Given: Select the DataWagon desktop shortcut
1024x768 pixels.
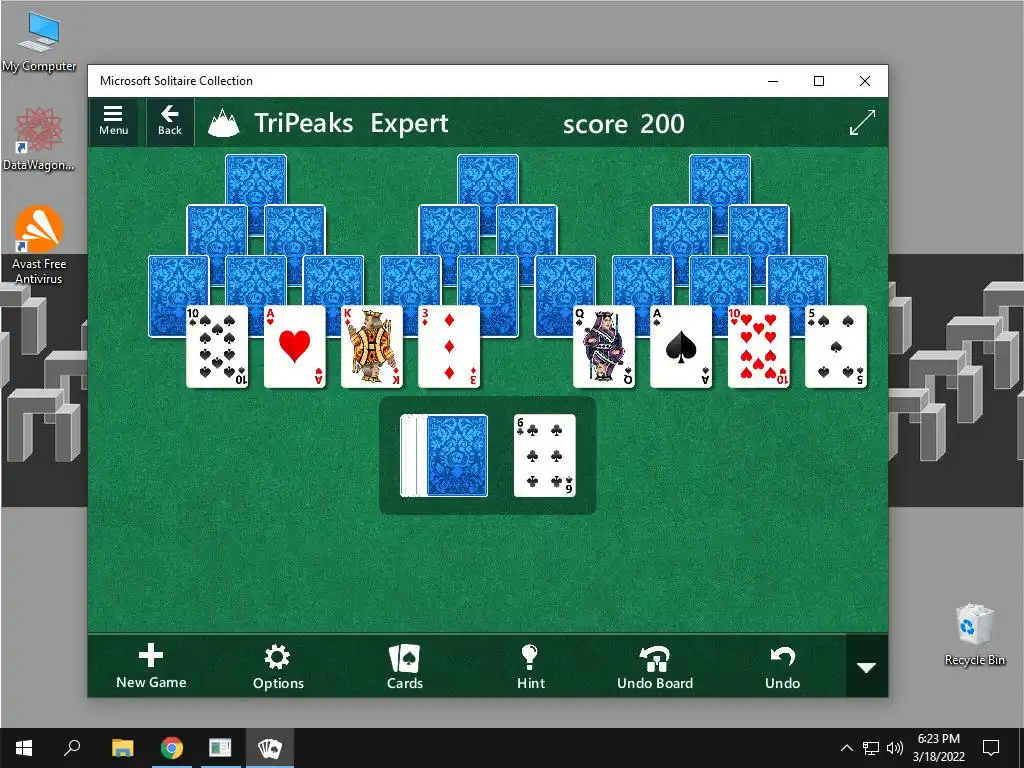Looking at the screenshot, I should coord(39,139).
